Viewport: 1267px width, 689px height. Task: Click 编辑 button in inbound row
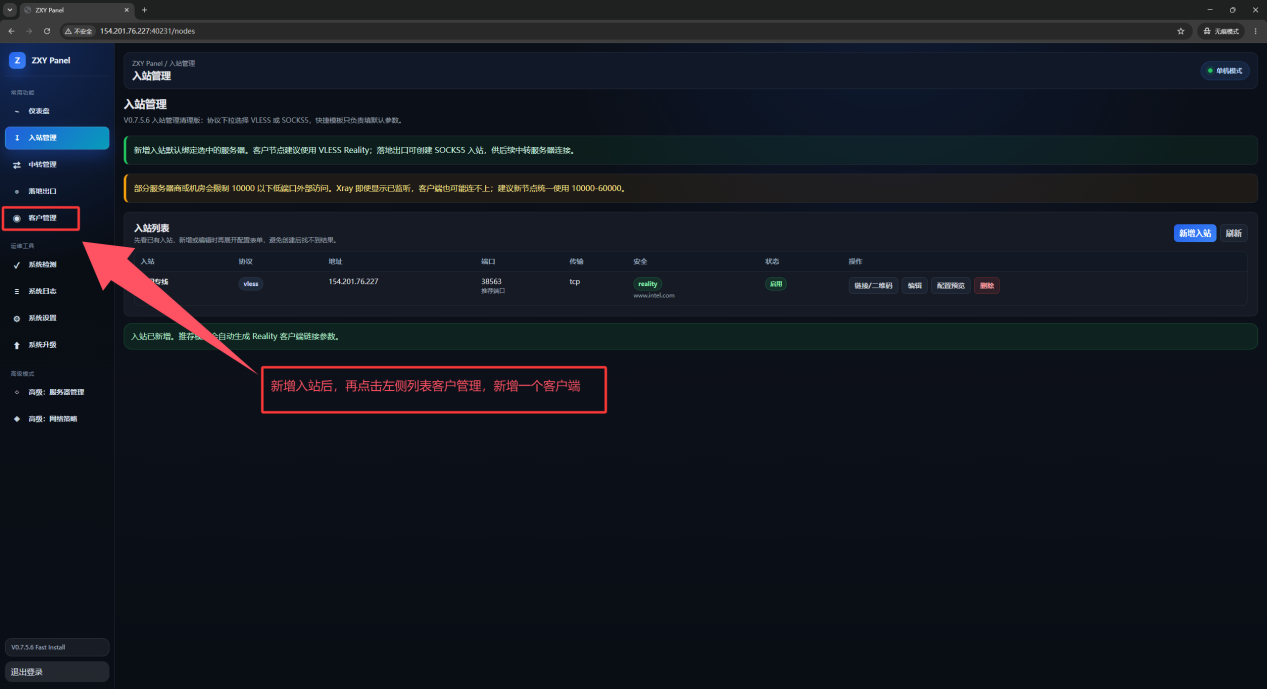[x=914, y=285]
